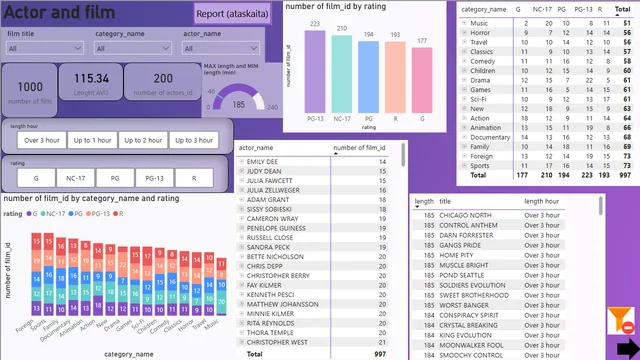Click the length hour column header

click(x=542, y=201)
